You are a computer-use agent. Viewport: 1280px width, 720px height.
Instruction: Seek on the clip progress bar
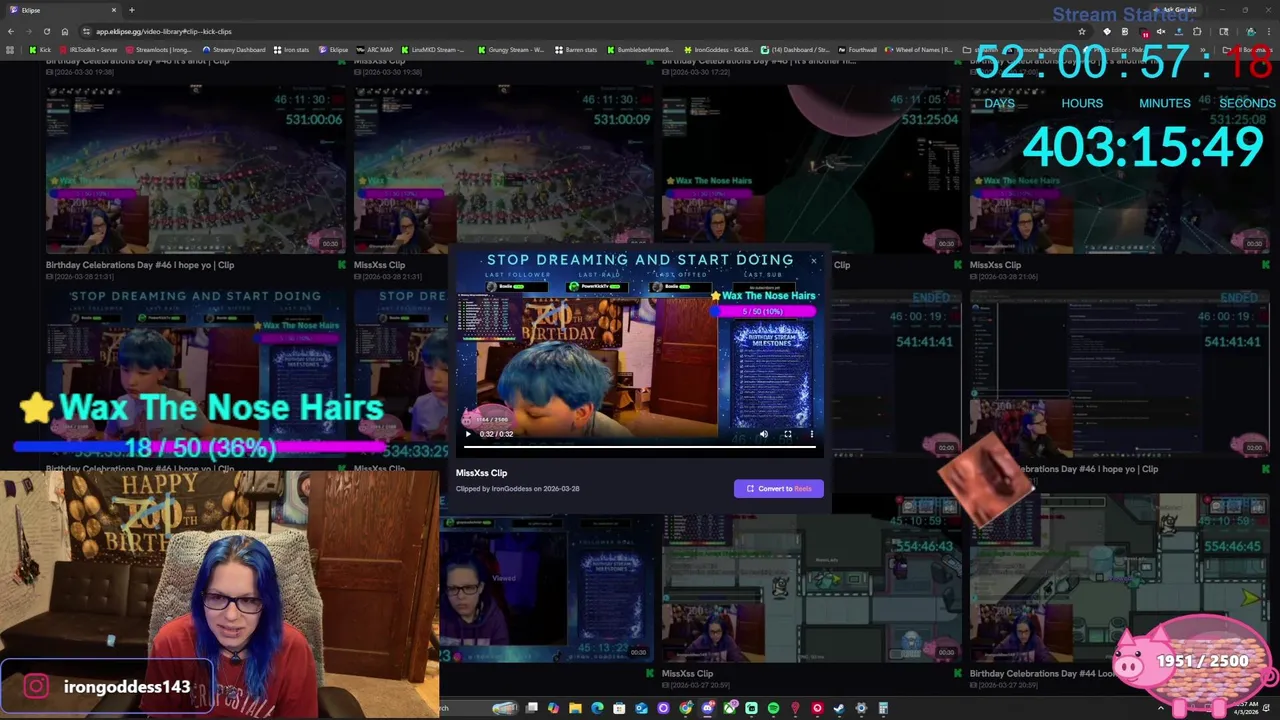pos(640,446)
